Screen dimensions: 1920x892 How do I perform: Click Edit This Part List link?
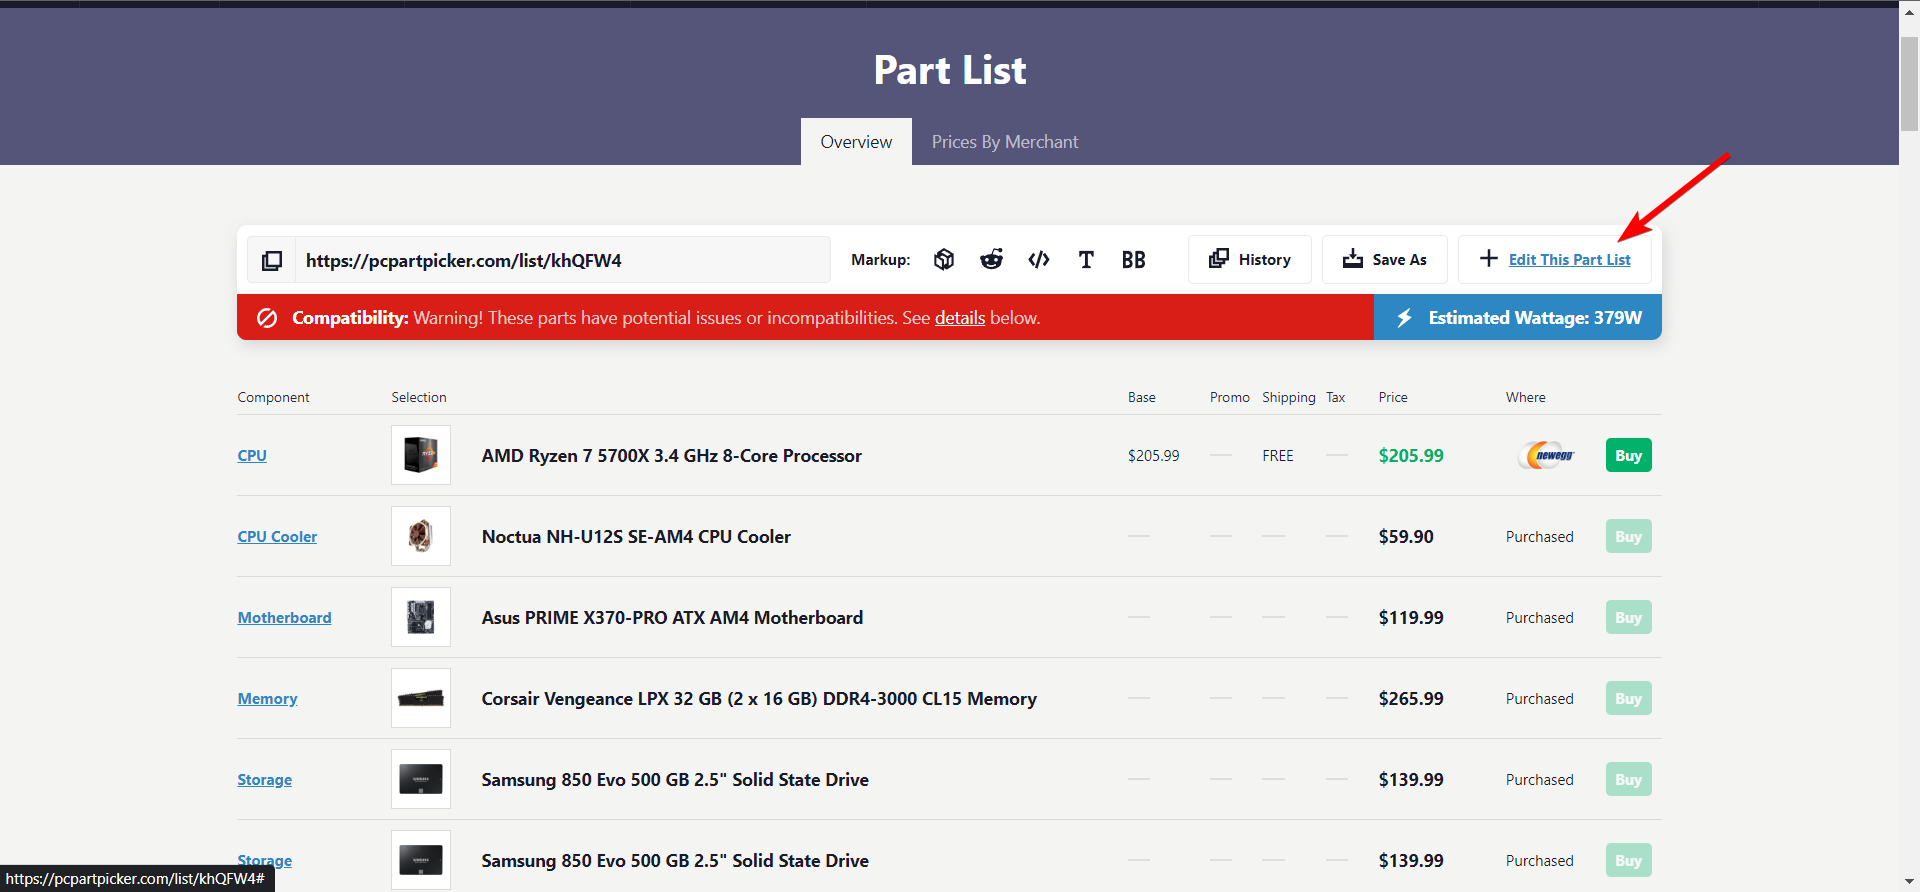[x=1569, y=260]
